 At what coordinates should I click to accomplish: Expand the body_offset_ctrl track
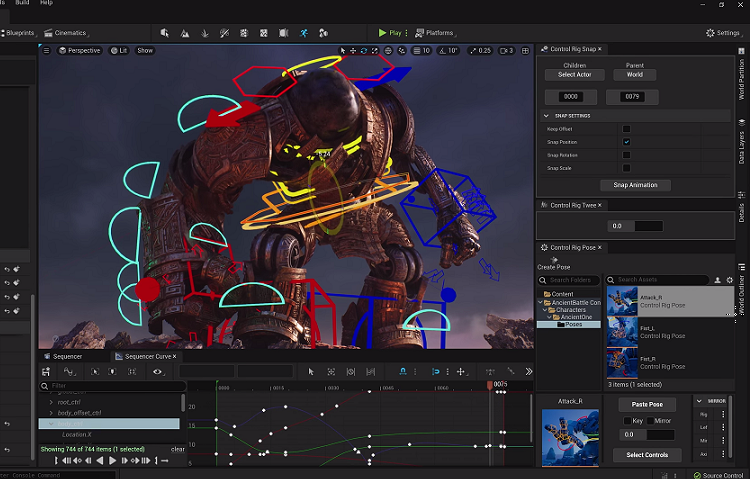pyautogui.click(x=51, y=413)
